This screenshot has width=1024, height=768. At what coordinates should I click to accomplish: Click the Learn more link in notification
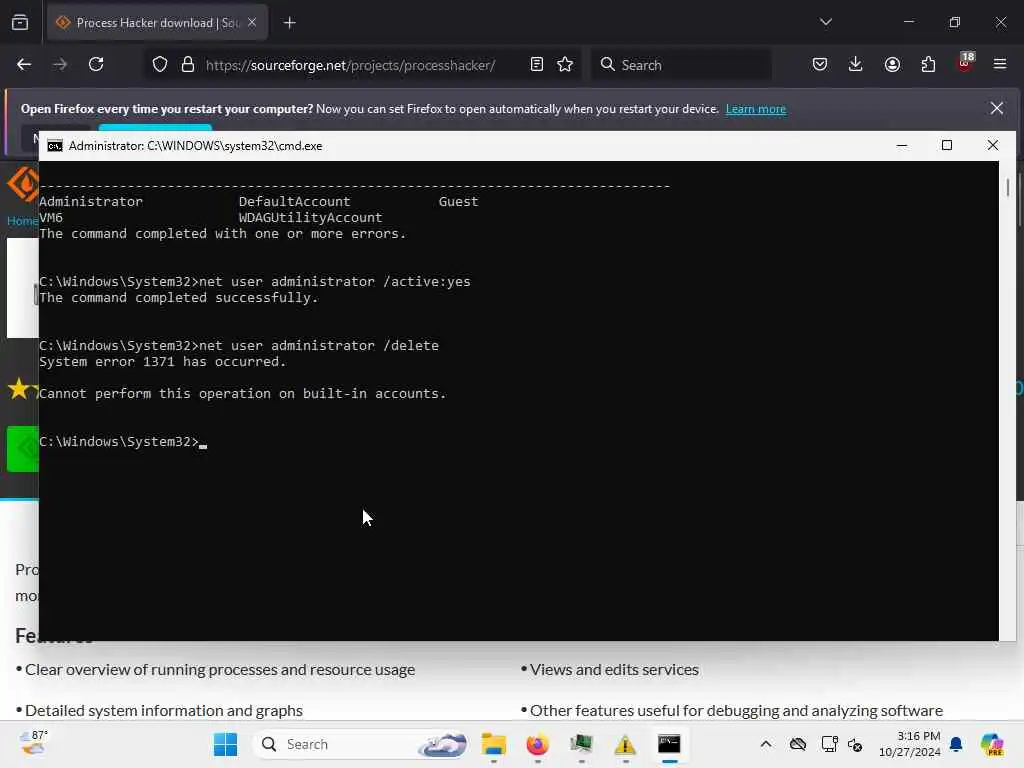tap(756, 109)
